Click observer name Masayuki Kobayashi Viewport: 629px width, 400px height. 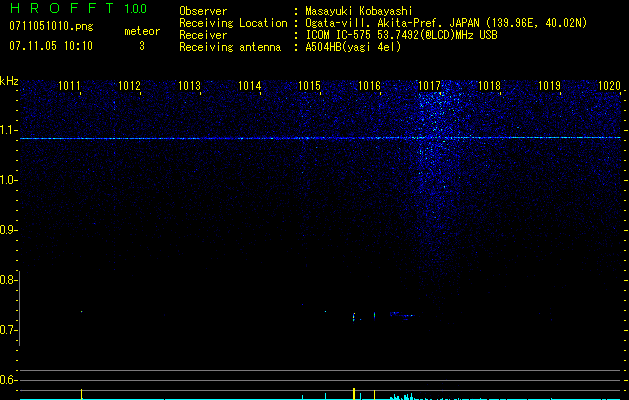pos(359,11)
